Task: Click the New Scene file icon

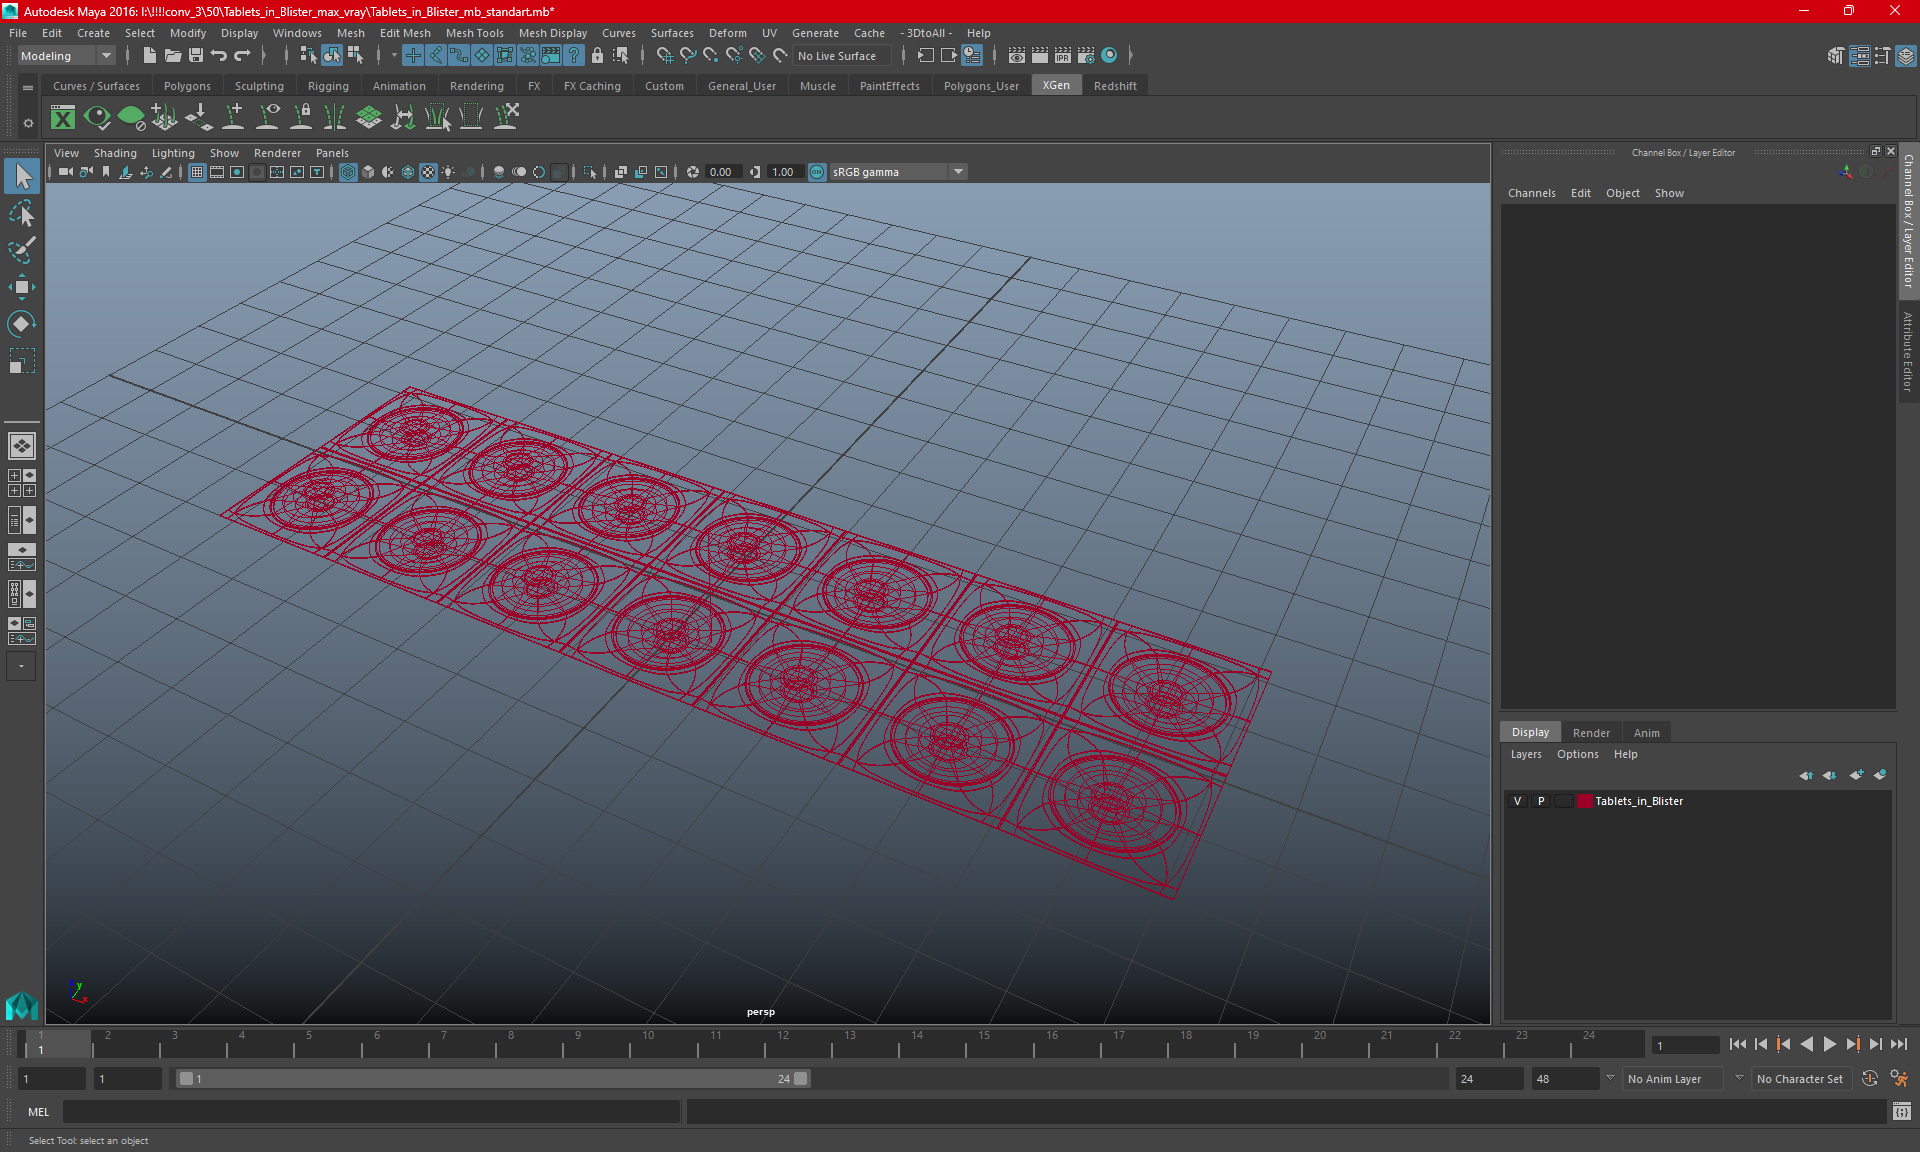Action: 149,56
